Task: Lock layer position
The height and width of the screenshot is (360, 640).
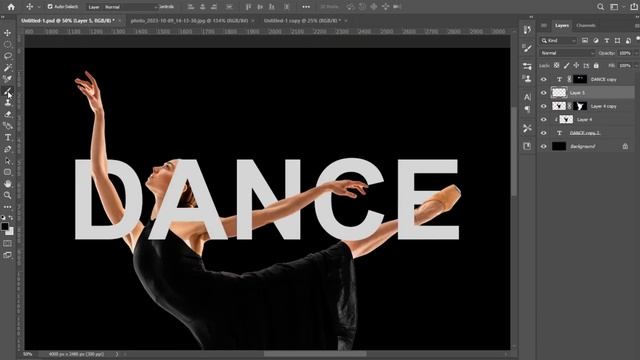Action: tap(576, 65)
